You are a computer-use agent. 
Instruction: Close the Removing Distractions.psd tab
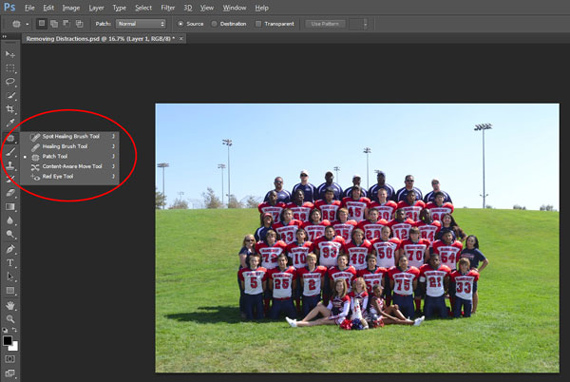pos(181,38)
